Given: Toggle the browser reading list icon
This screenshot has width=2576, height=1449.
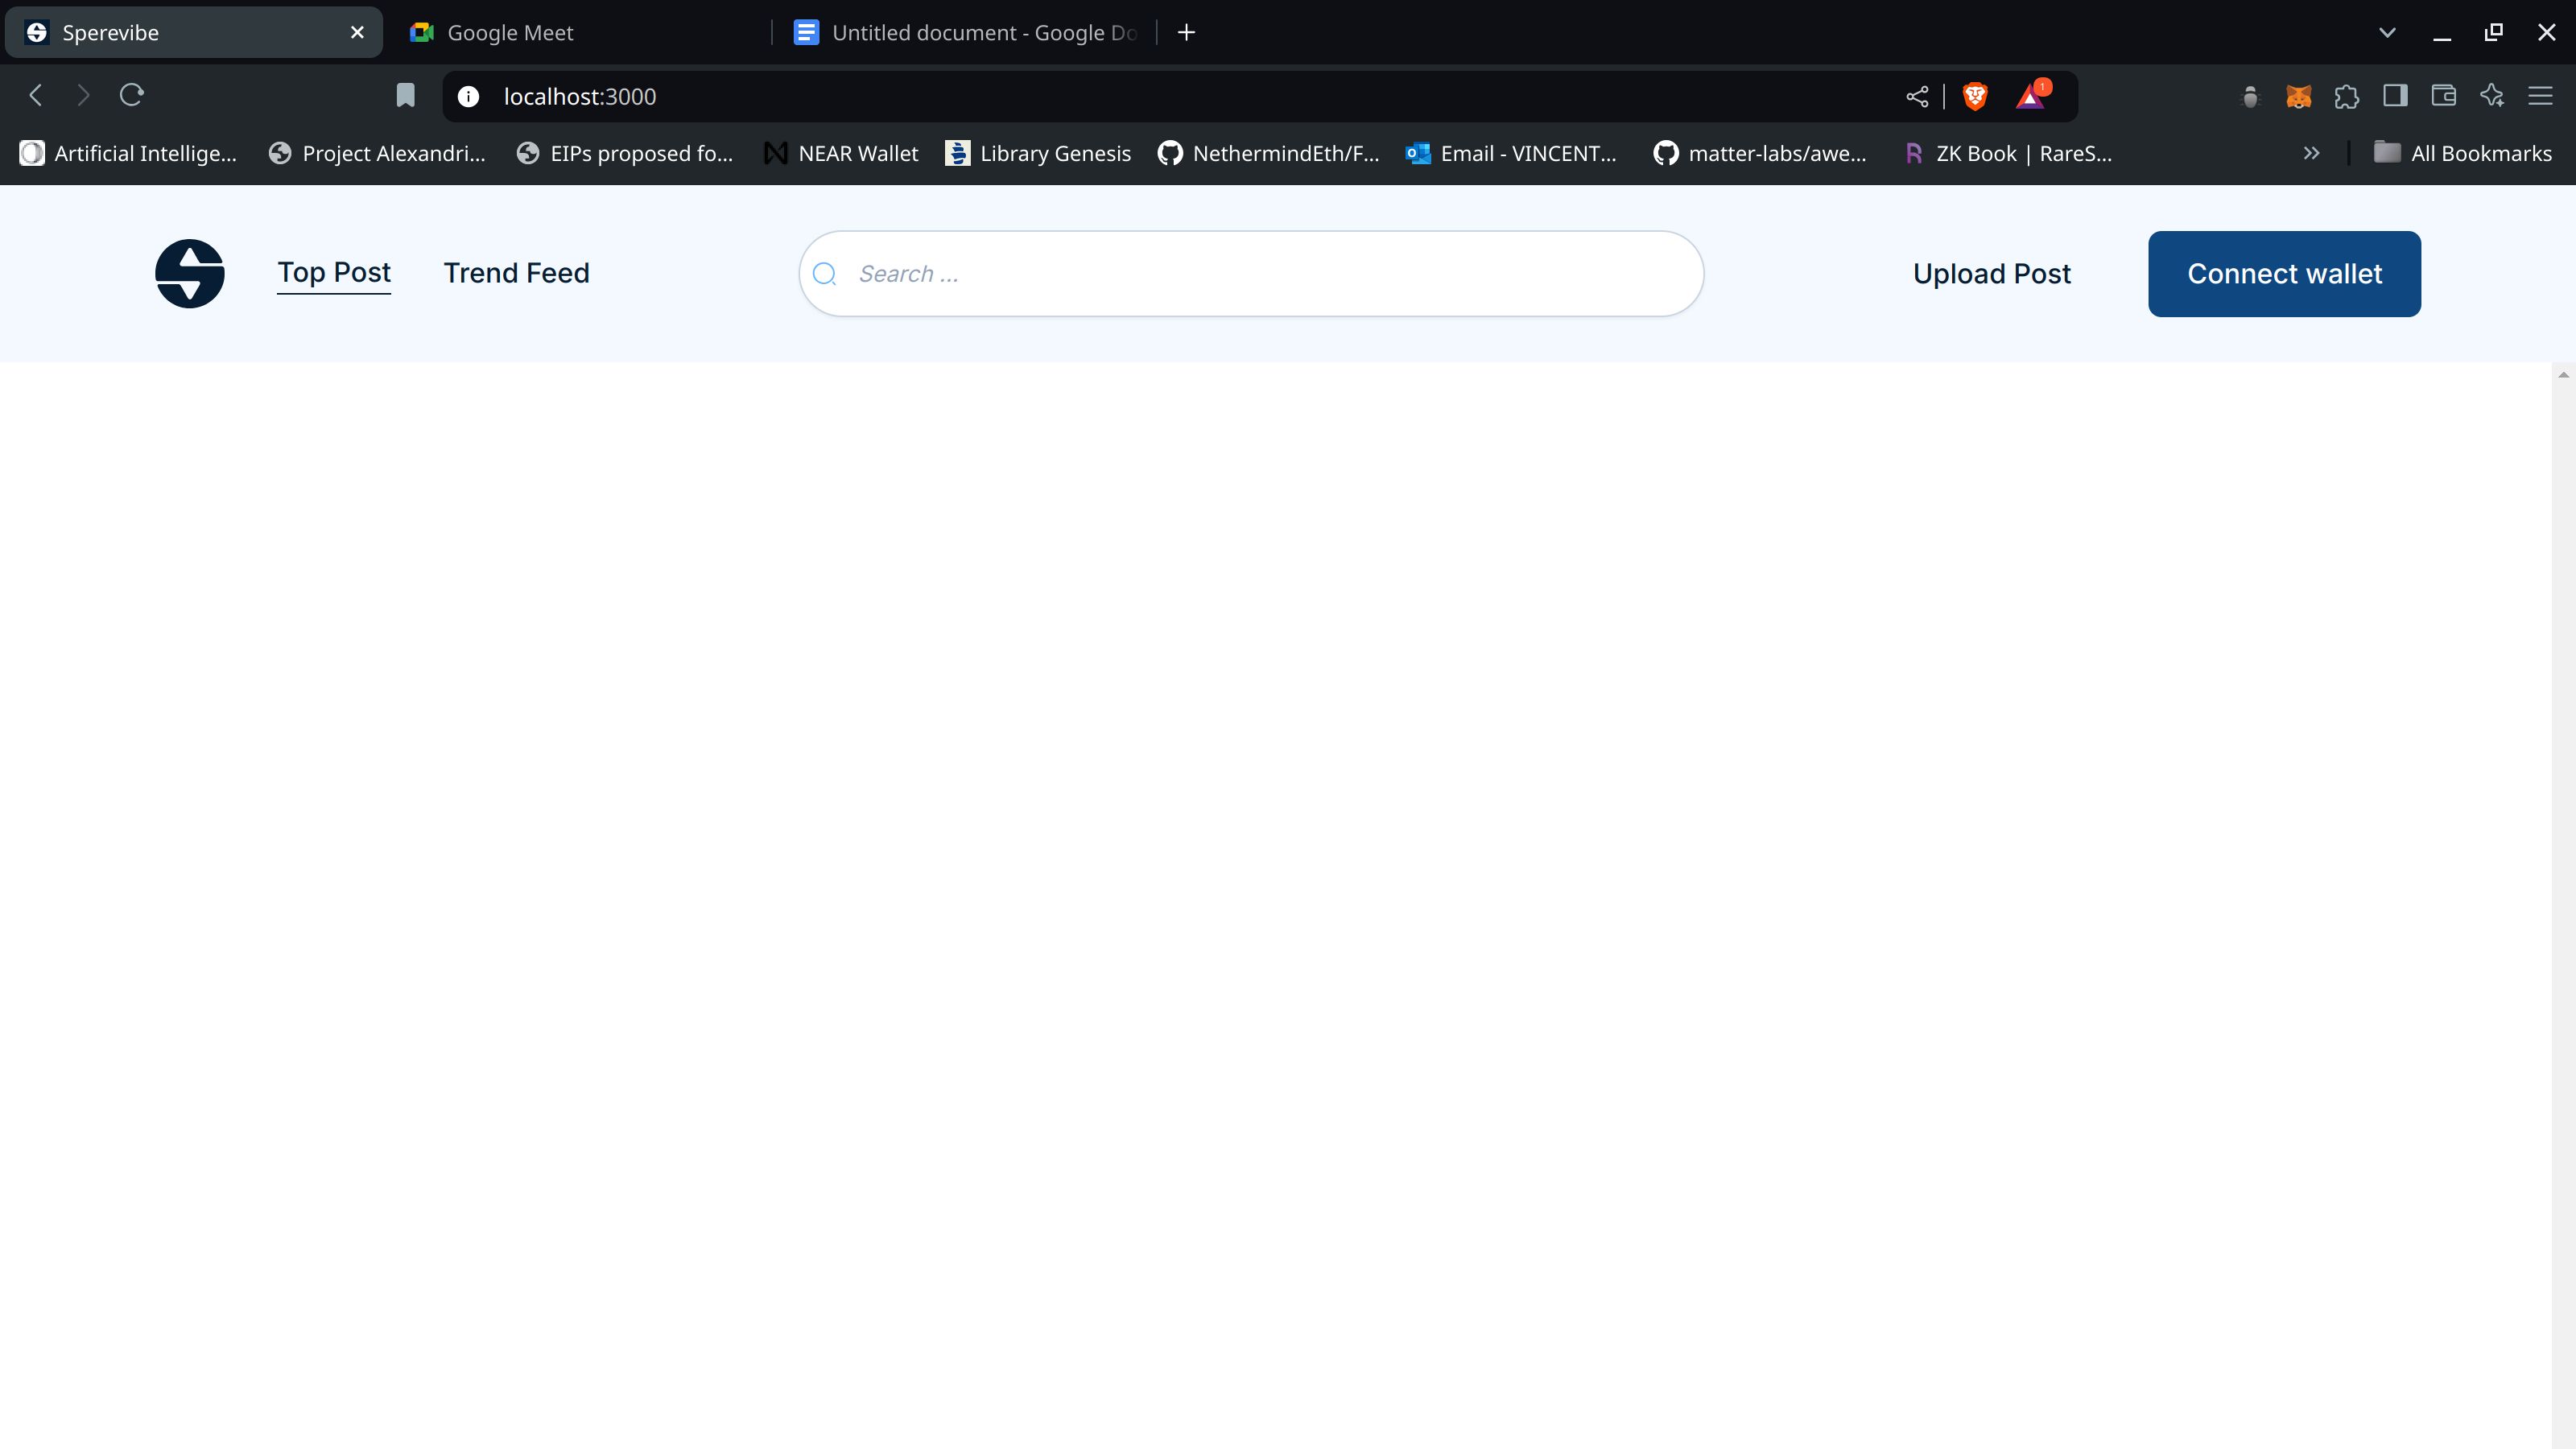Looking at the screenshot, I should coord(2396,96).
